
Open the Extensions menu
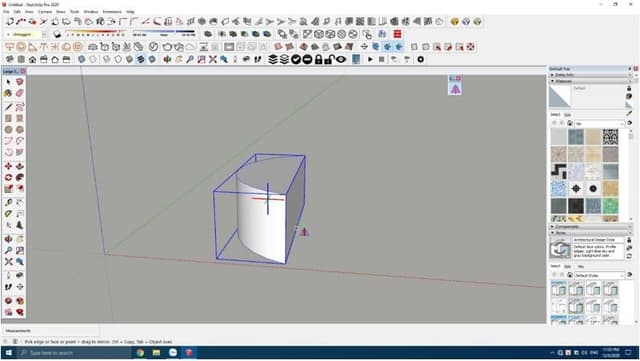[x=112, y=12]
